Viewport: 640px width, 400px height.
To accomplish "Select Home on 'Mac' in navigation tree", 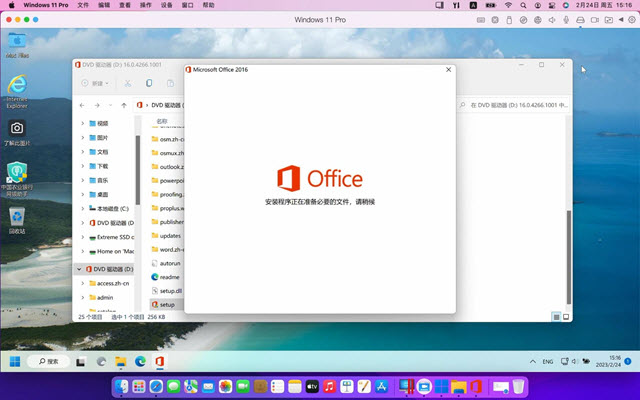I will pyautogui.click(x=111, y=251).
